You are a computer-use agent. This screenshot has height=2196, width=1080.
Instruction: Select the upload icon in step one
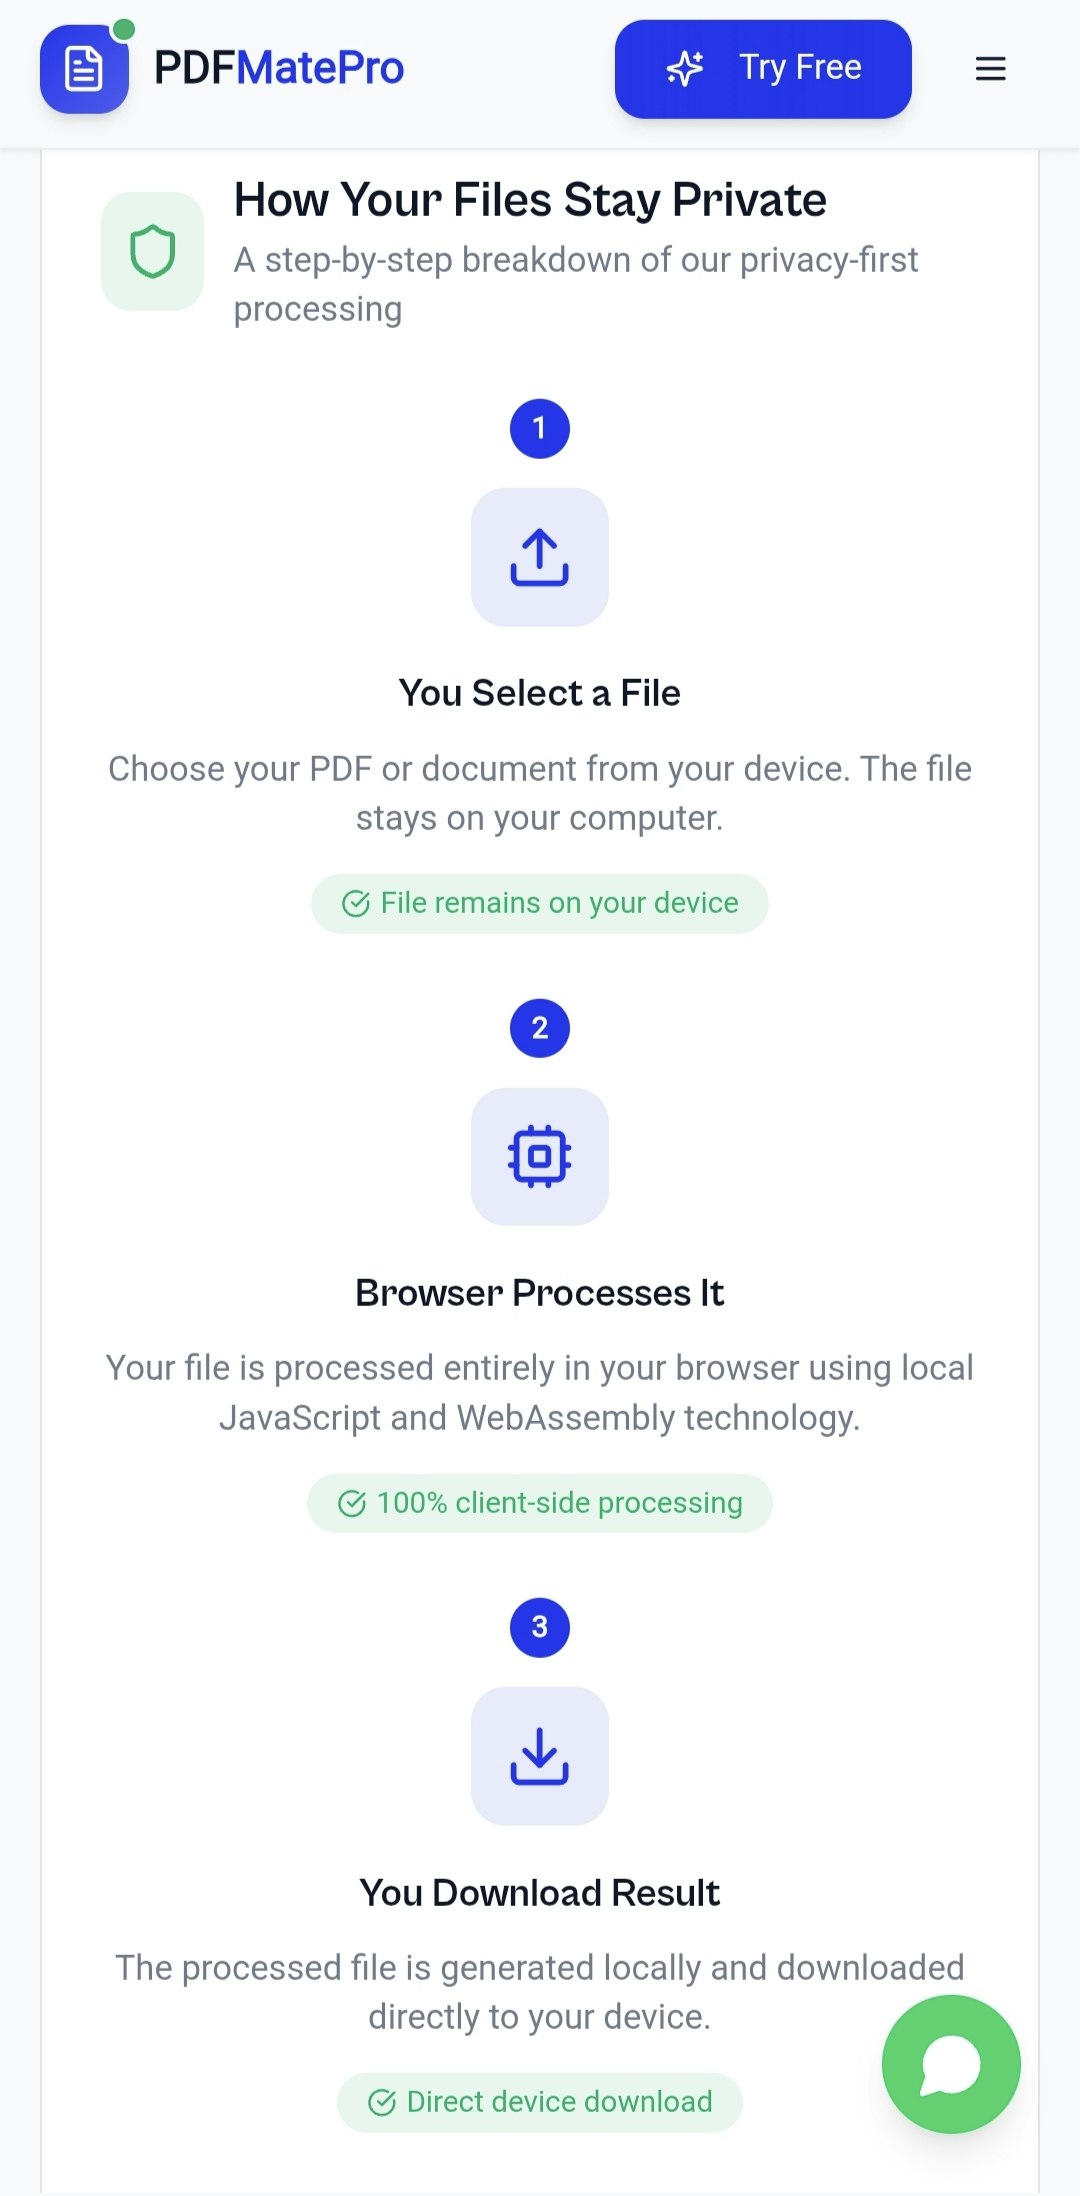(539, 557)
